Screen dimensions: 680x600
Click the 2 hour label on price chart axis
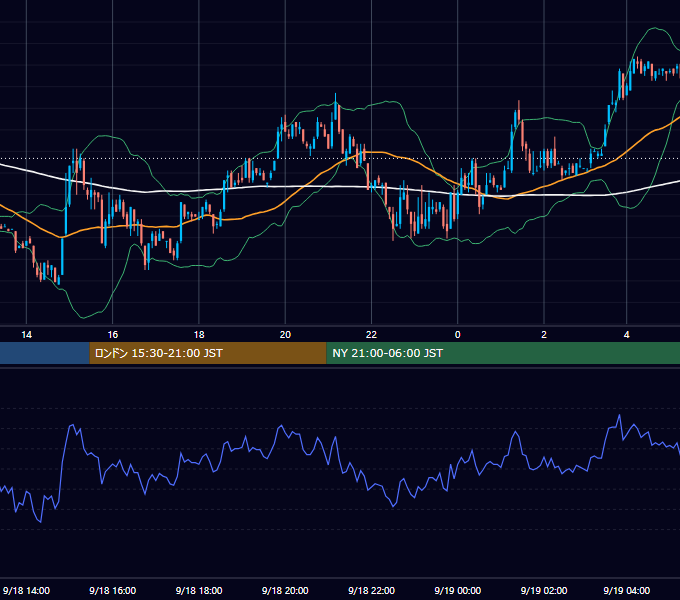544,335
